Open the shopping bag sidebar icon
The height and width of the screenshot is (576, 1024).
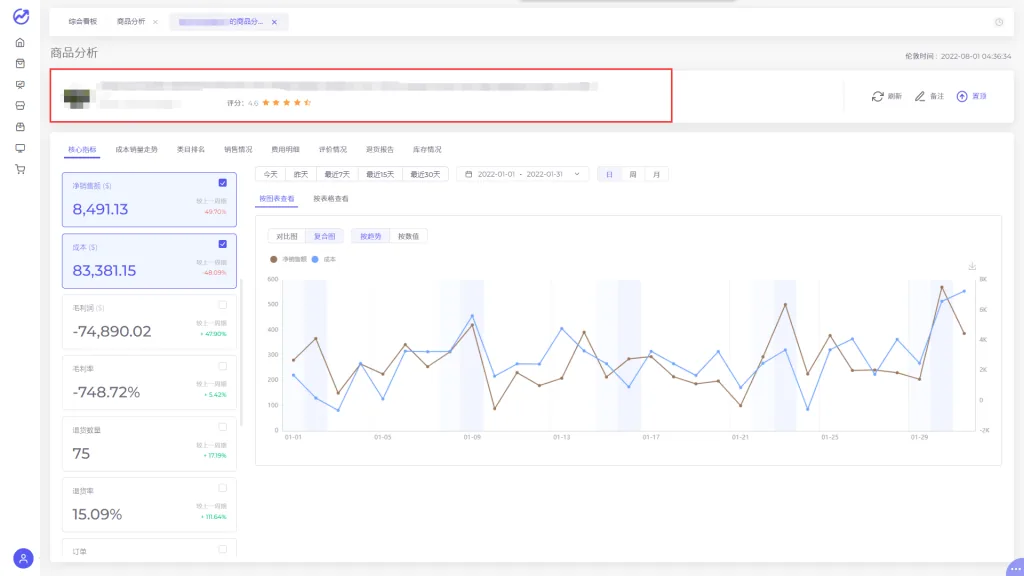point(20,63)
